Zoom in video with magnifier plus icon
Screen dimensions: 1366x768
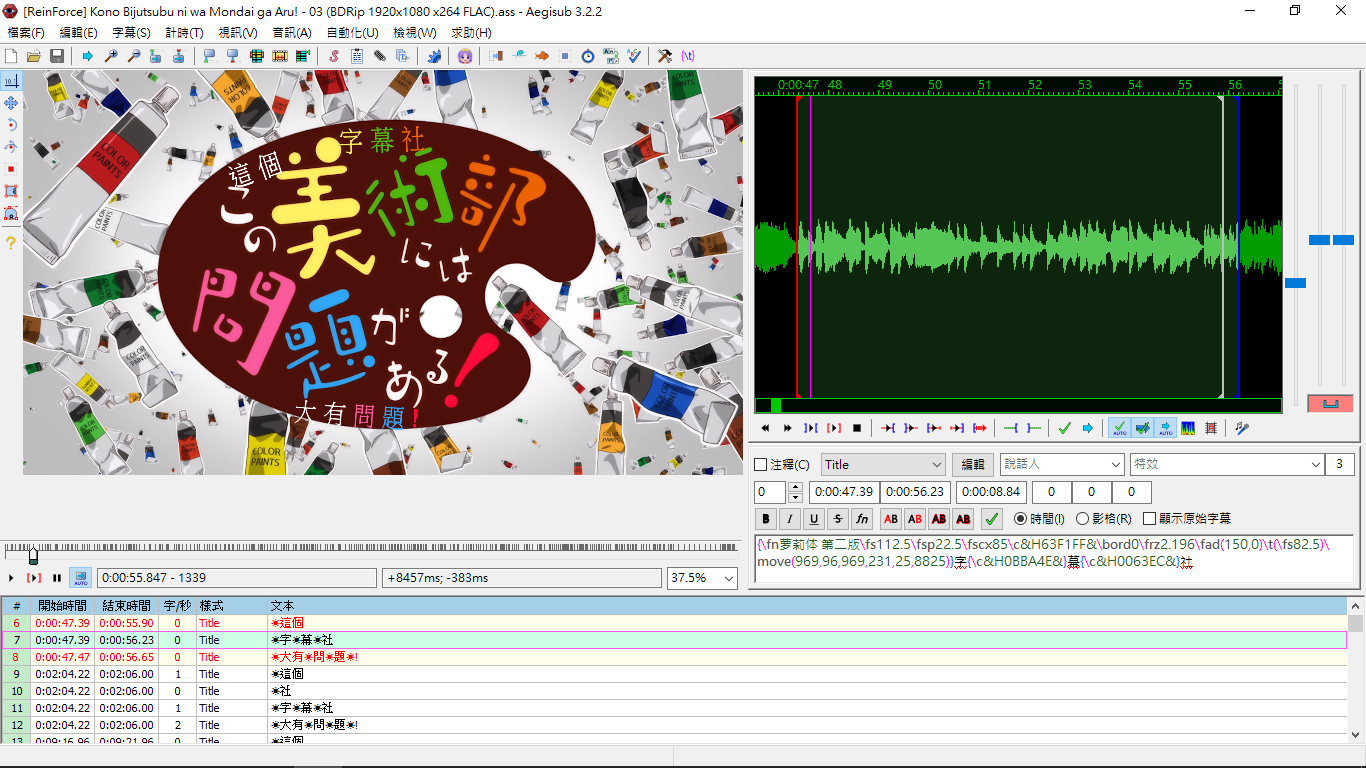click(x=111, y=56)
